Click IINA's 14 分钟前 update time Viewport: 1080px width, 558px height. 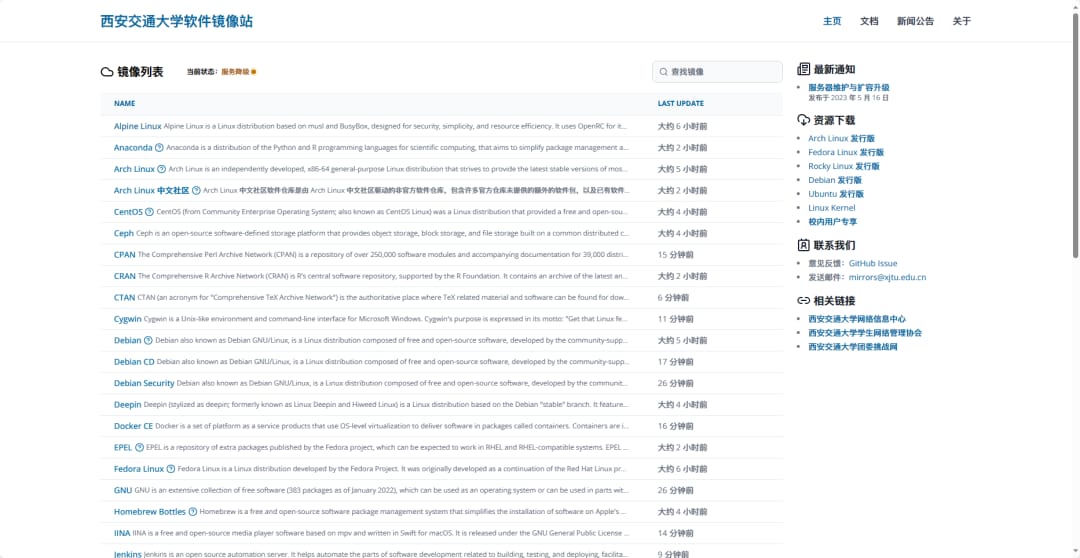pos(676,533)
